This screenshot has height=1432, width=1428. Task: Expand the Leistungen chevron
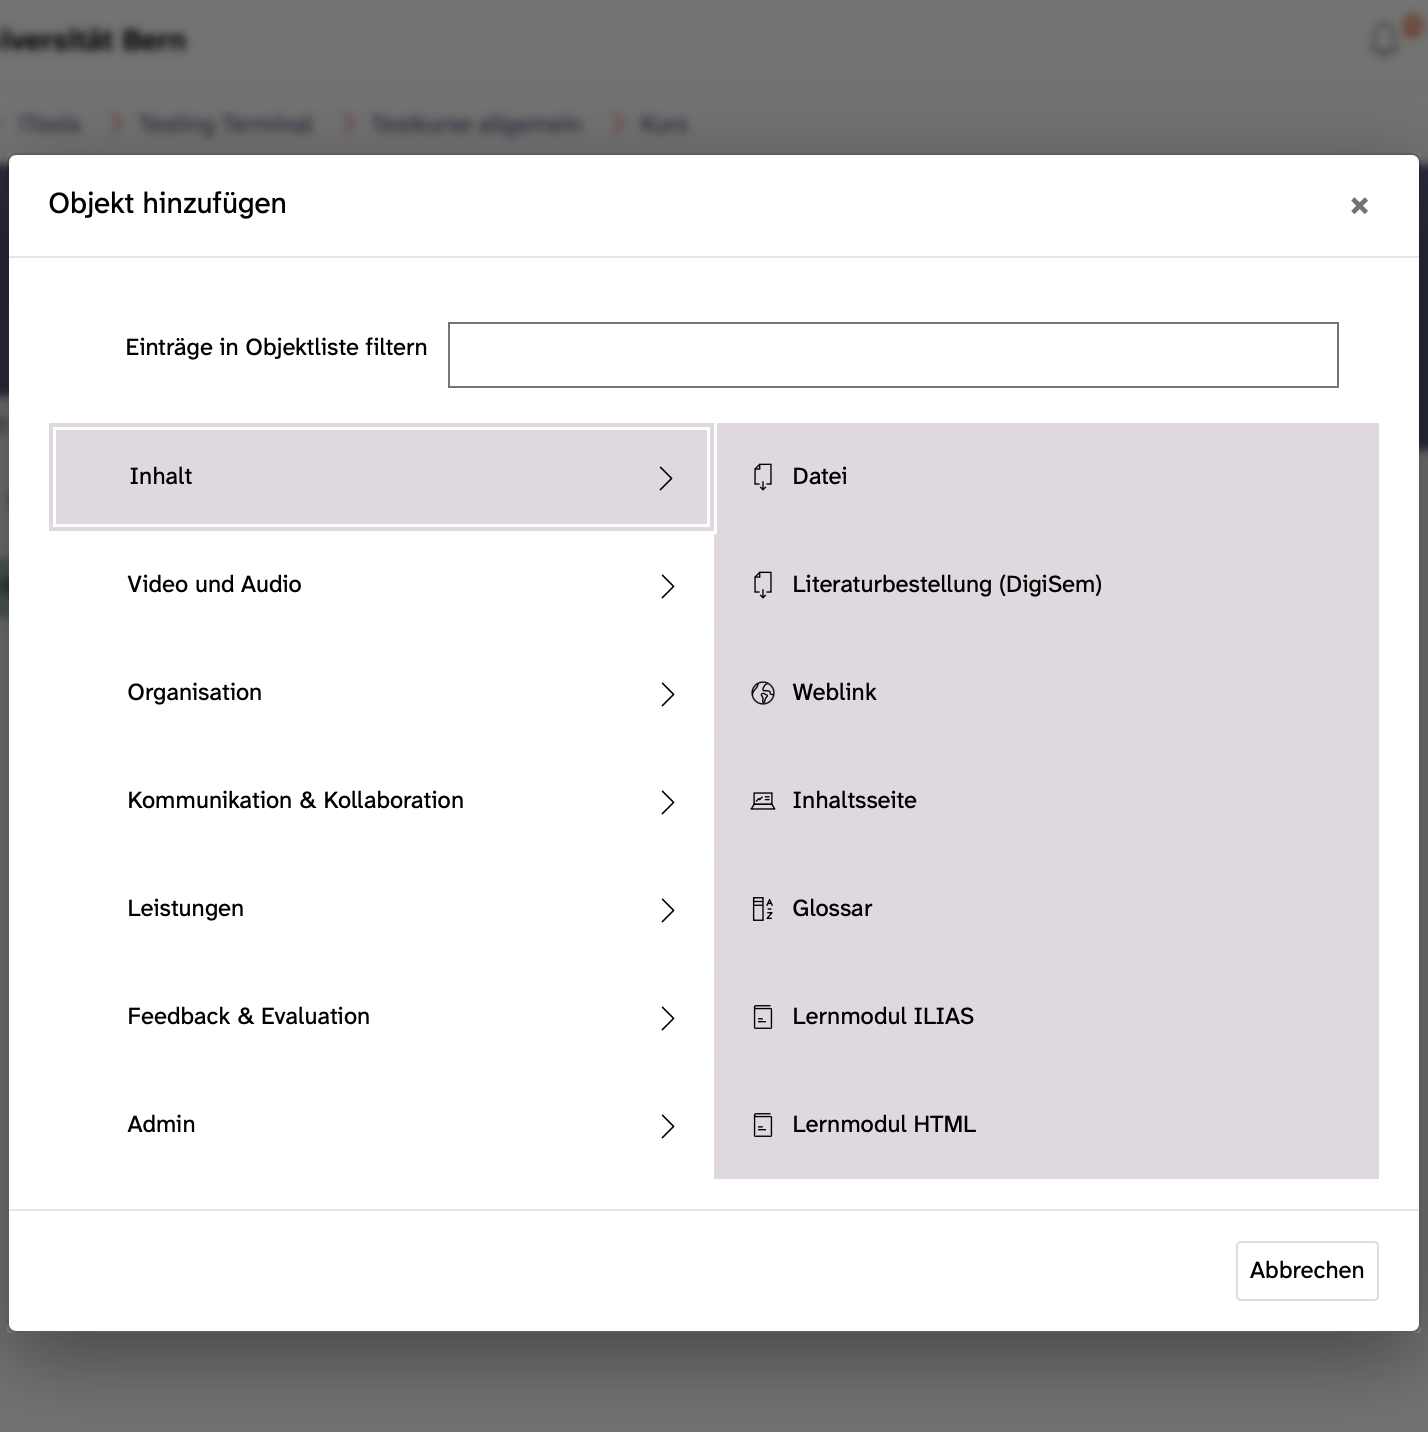(668, 910)
